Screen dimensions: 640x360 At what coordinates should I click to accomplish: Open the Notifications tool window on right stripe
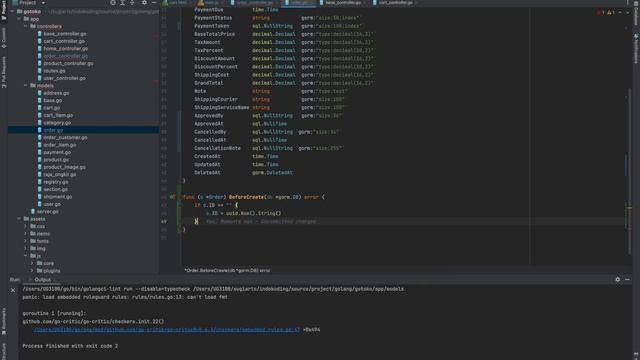point(636,49)
